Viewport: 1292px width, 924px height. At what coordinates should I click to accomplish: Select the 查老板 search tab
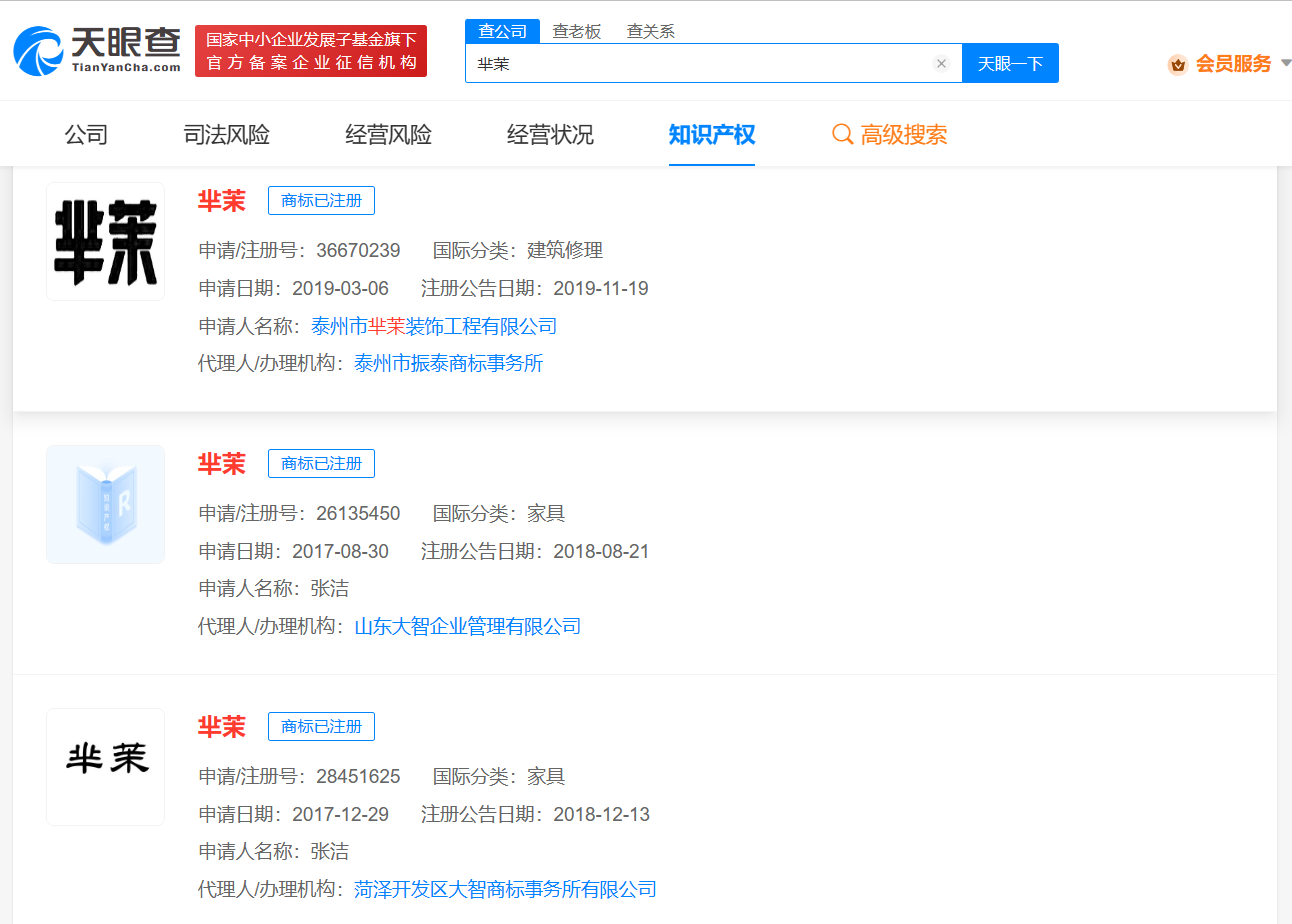577,31
